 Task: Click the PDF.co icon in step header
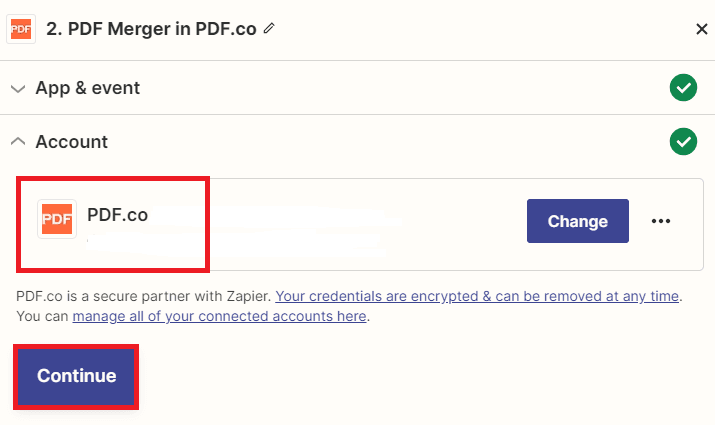click(20, 28)
